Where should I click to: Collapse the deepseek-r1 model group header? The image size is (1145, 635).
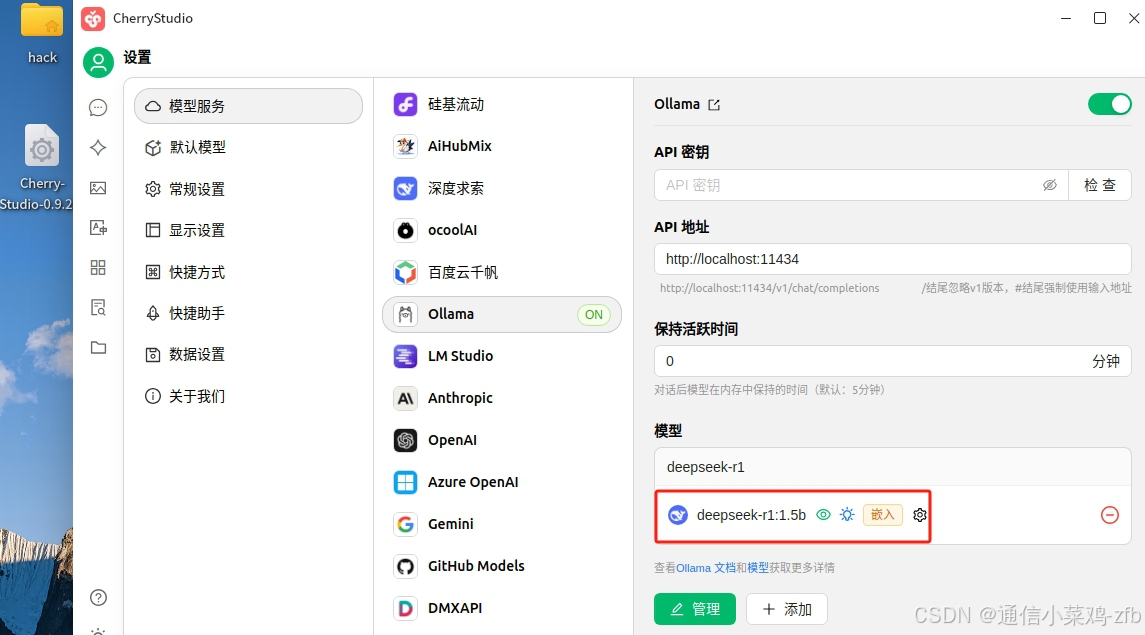click(892, 467)
